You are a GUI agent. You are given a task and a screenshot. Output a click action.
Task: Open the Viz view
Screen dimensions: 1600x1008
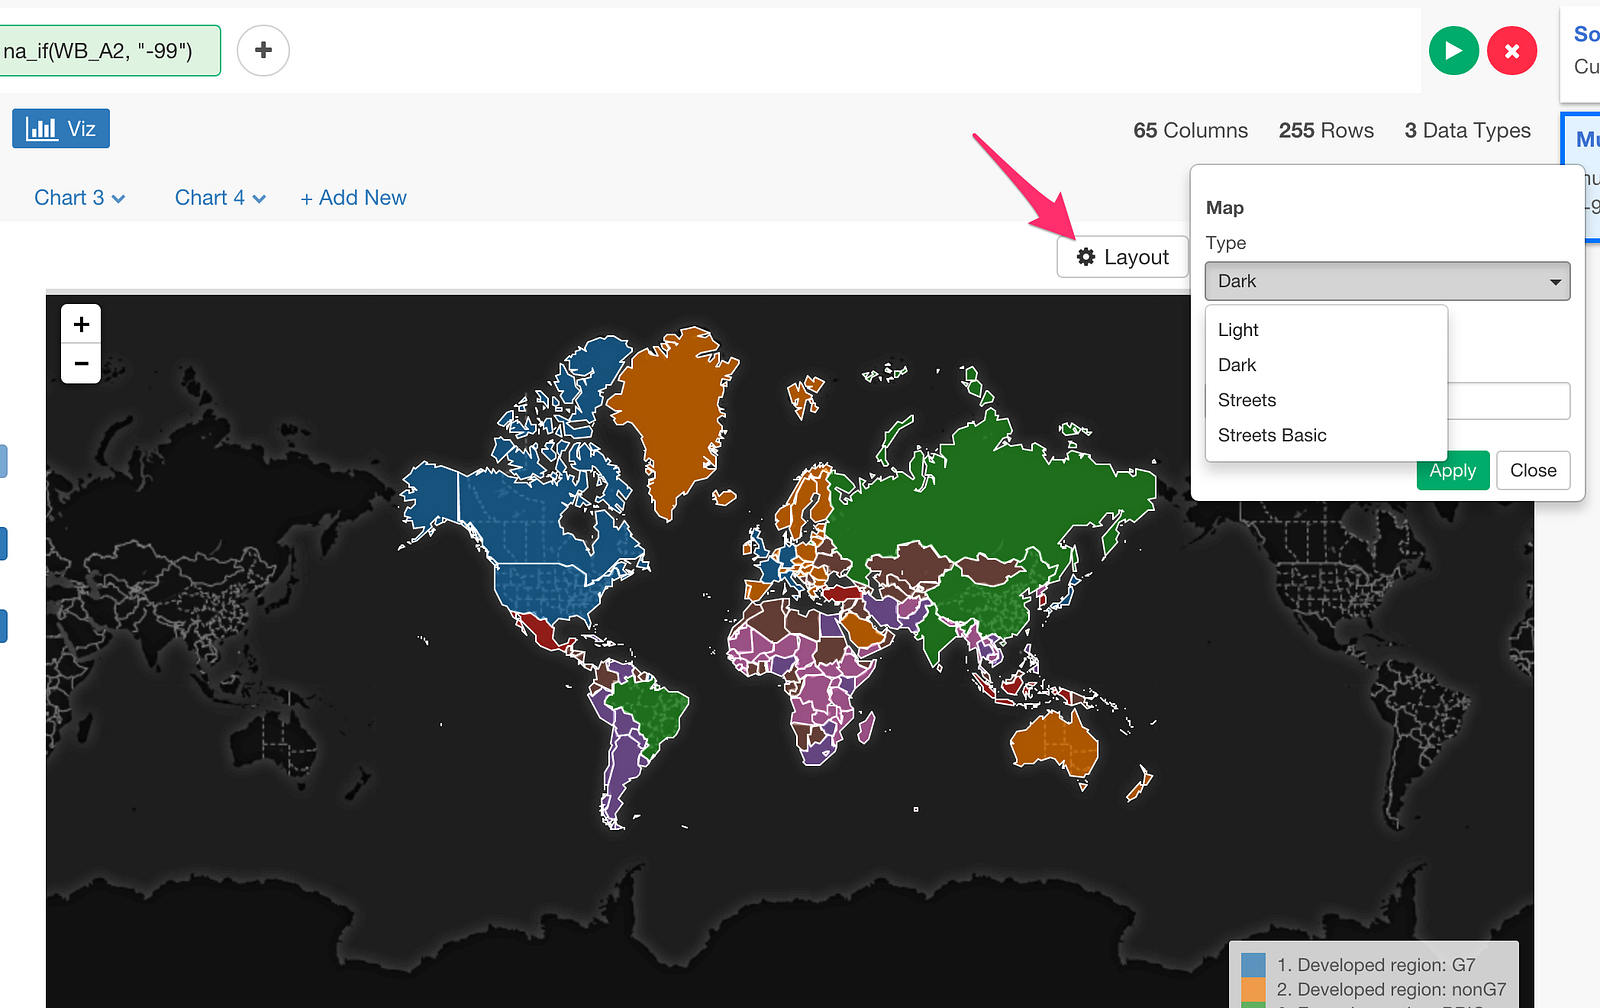(61, 128)
